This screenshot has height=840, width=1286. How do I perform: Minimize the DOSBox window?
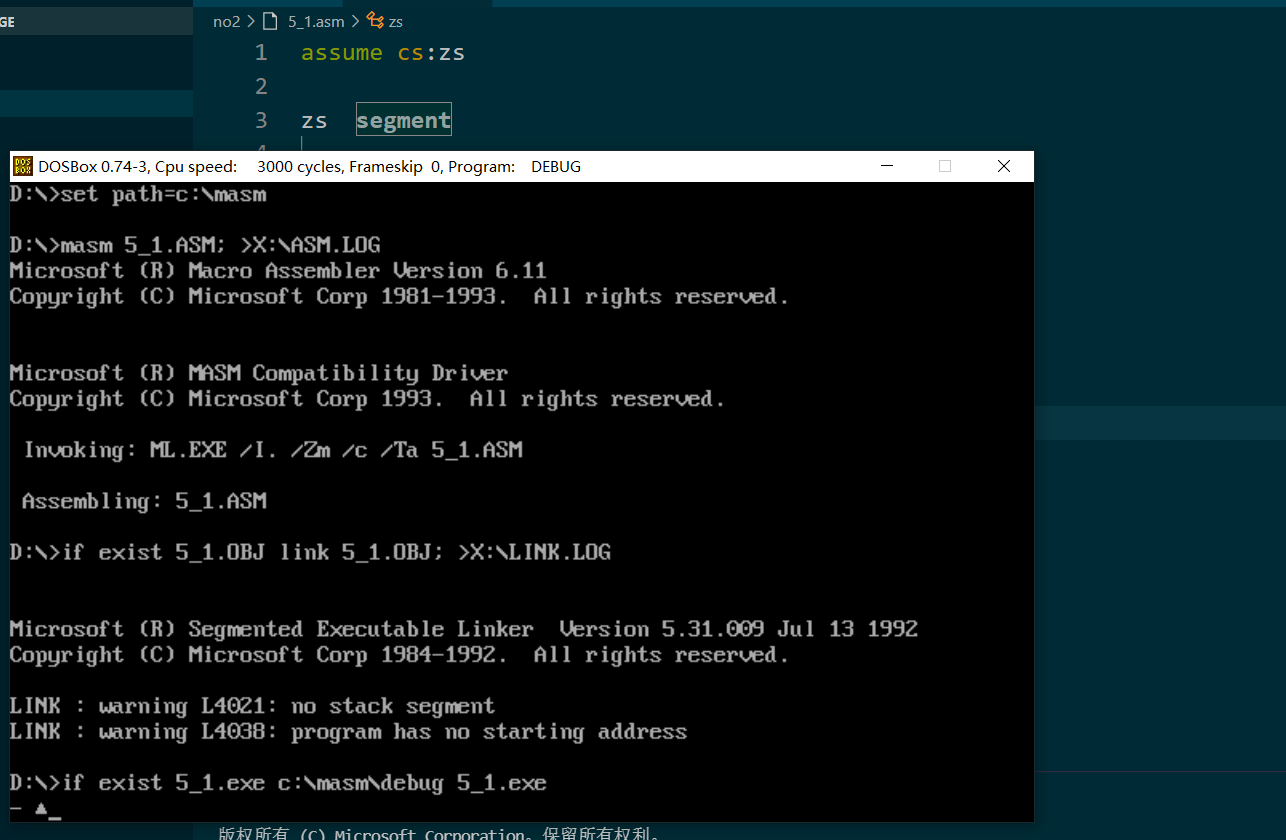tap(886, 166)
